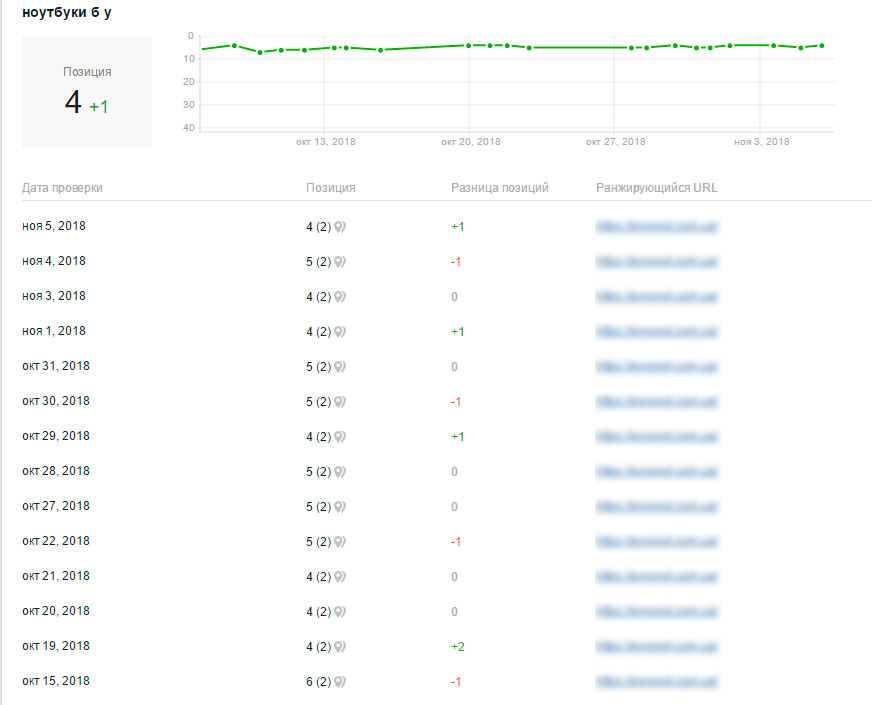Viewport: 889px width, 705px height.
Task: Click position value "5 (2)" for окт 27
Action: (319, 507)
